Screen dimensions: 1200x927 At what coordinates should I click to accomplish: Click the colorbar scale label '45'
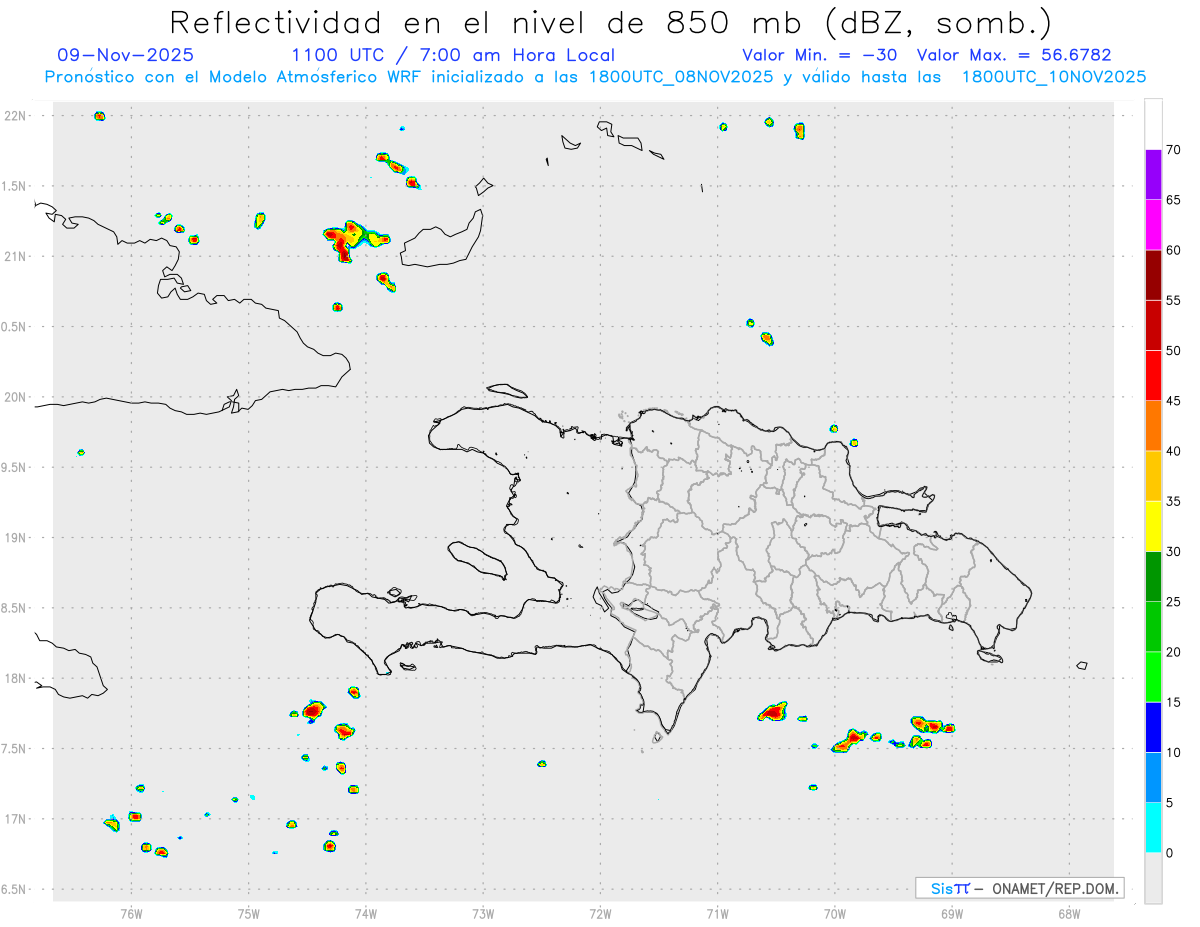1173,401
